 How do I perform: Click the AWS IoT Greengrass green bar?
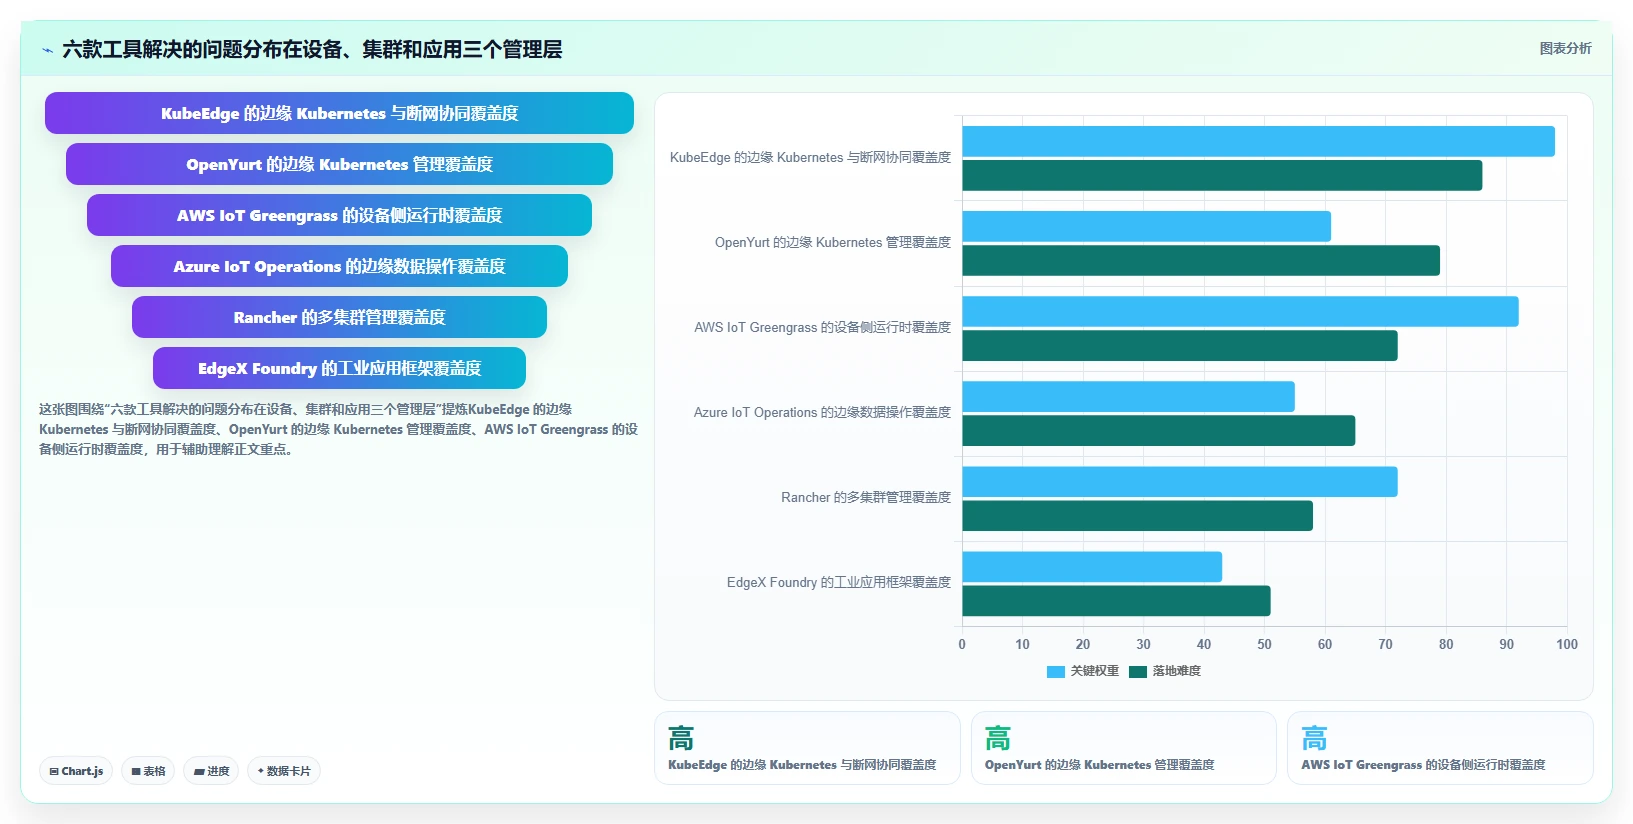coord(1180,346)
